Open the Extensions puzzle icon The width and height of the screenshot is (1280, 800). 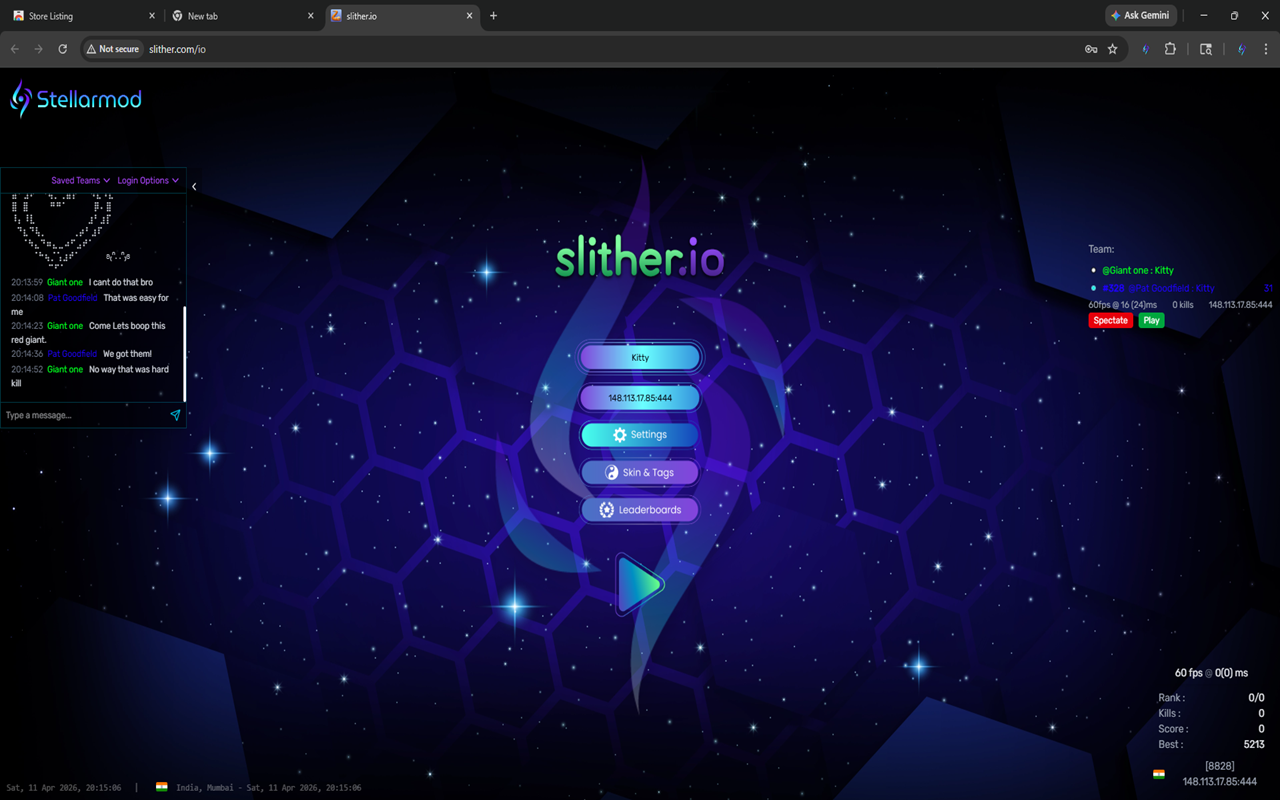[1170, 49]
